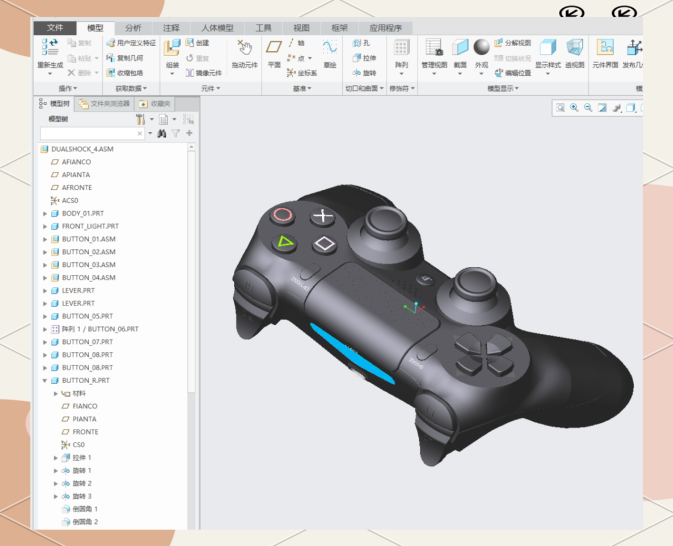This screenshot has height=546, width=673.
Task: Click the 创建 create component icon
Action: point(198,43)
